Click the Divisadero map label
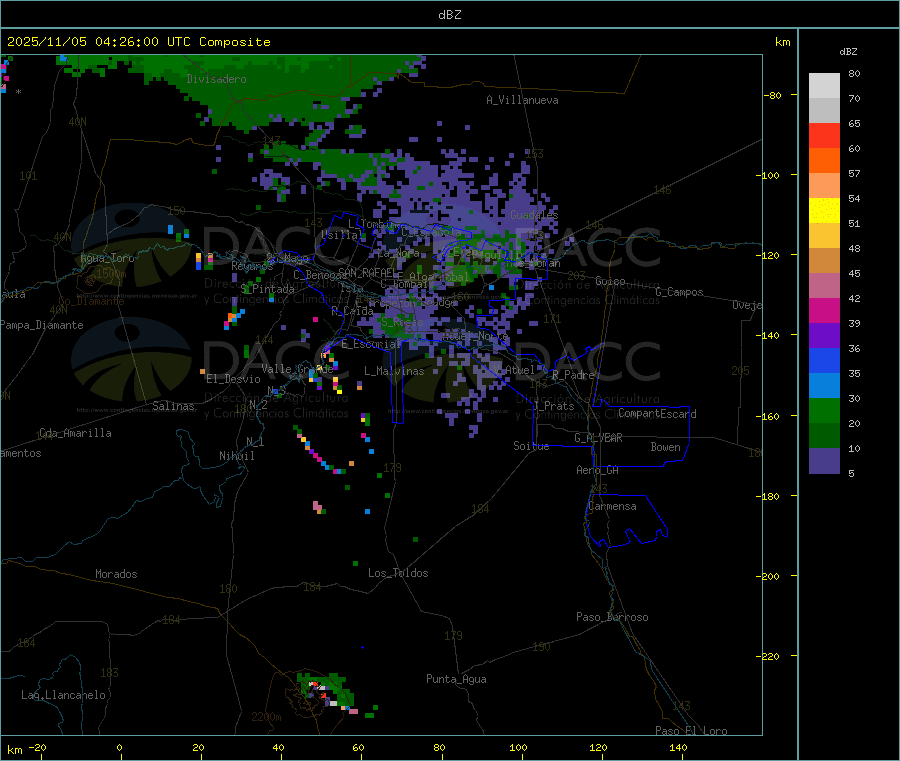Image resolution: width=900 pixels, height=761 pixels. (216, 79)
